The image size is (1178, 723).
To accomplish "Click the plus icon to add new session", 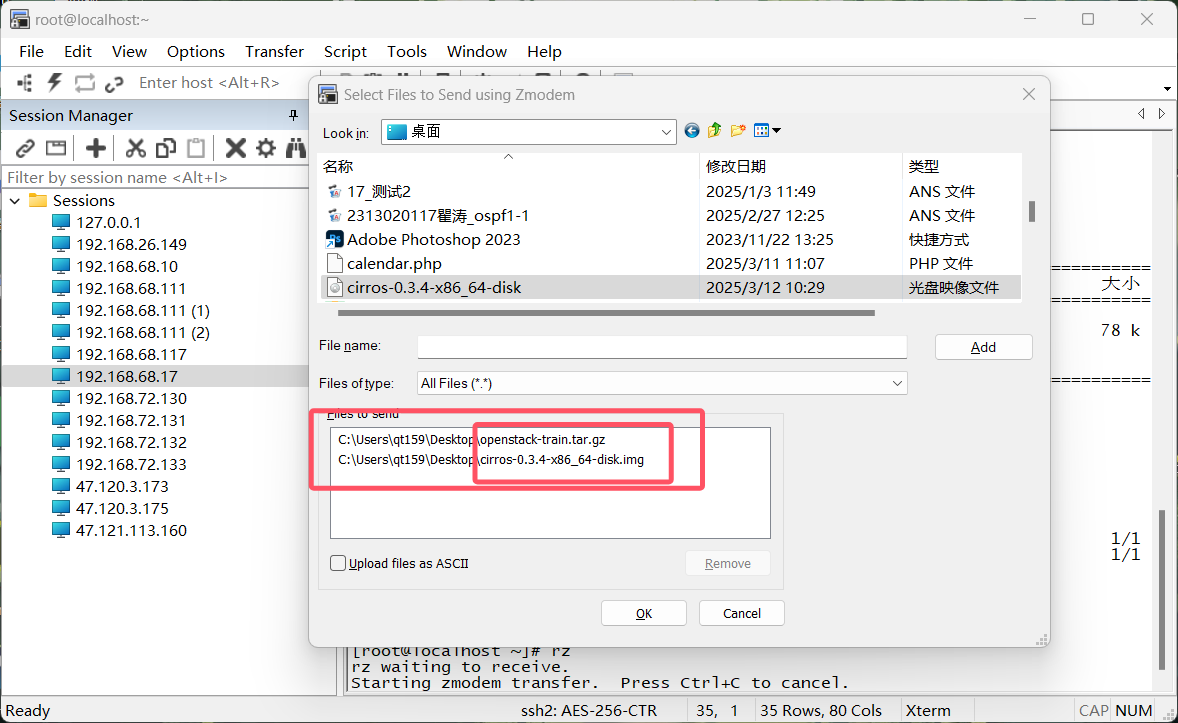I will click(96, 149).
